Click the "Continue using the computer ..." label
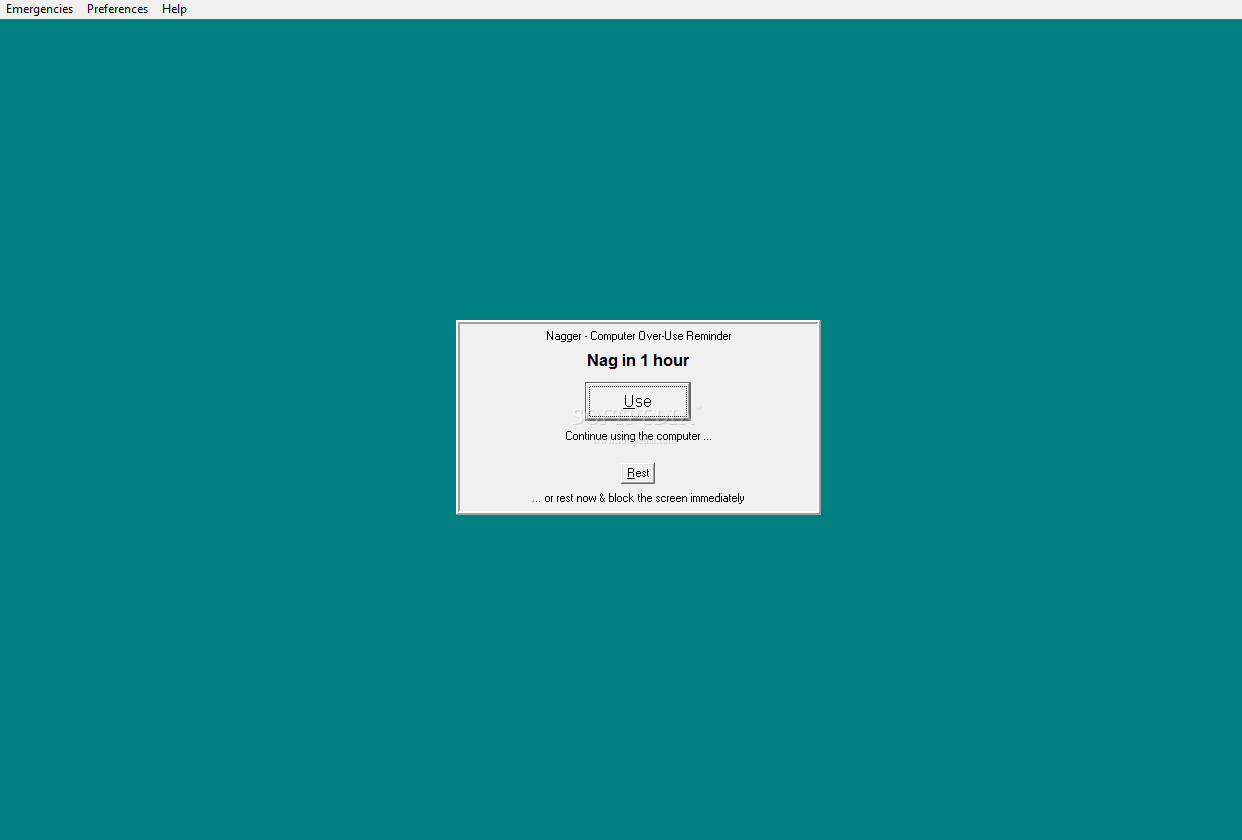The image size is (1242, 840). click(638, 436)
